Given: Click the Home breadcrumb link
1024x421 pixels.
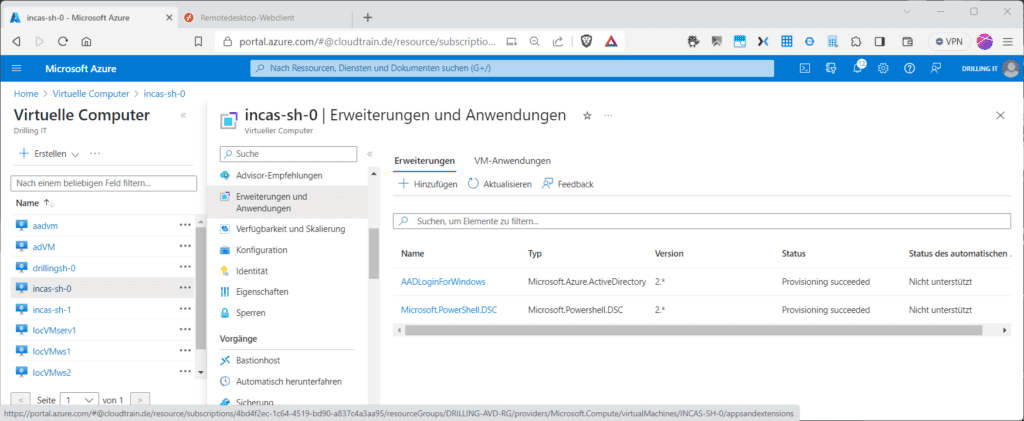Looking at the screenshot, I should (26, 94).
